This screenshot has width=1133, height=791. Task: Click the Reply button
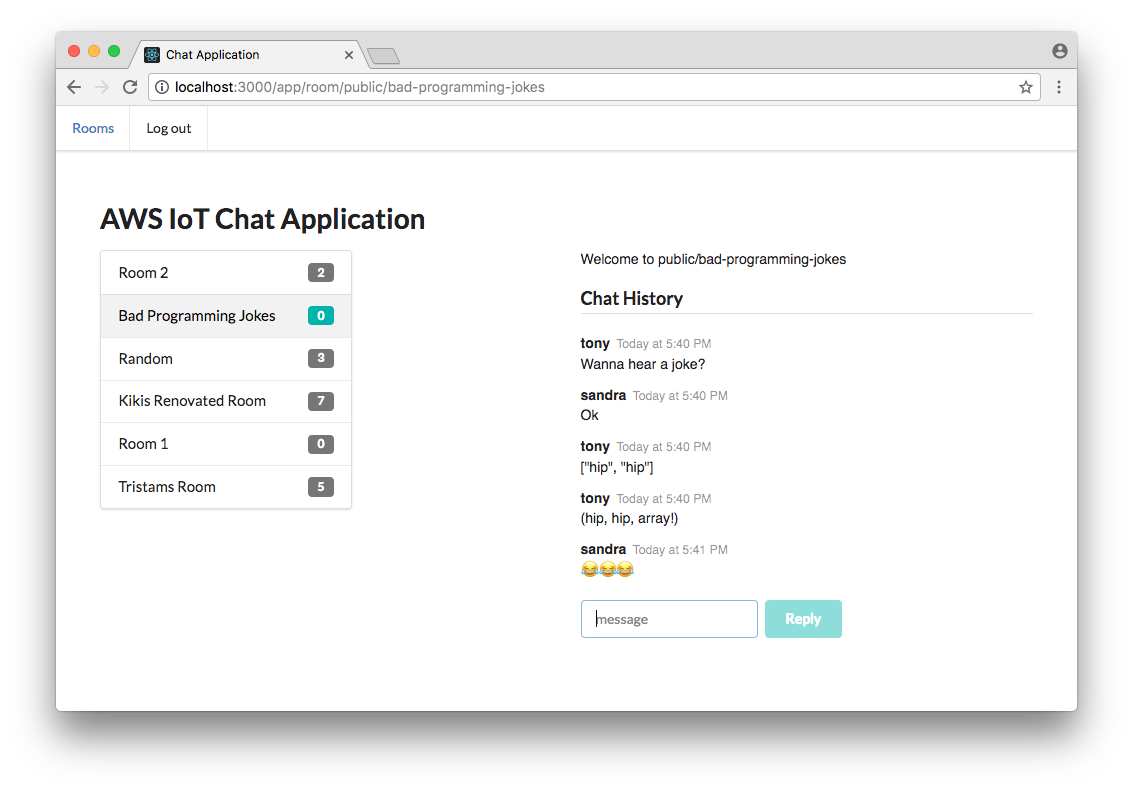pos(803,619)
